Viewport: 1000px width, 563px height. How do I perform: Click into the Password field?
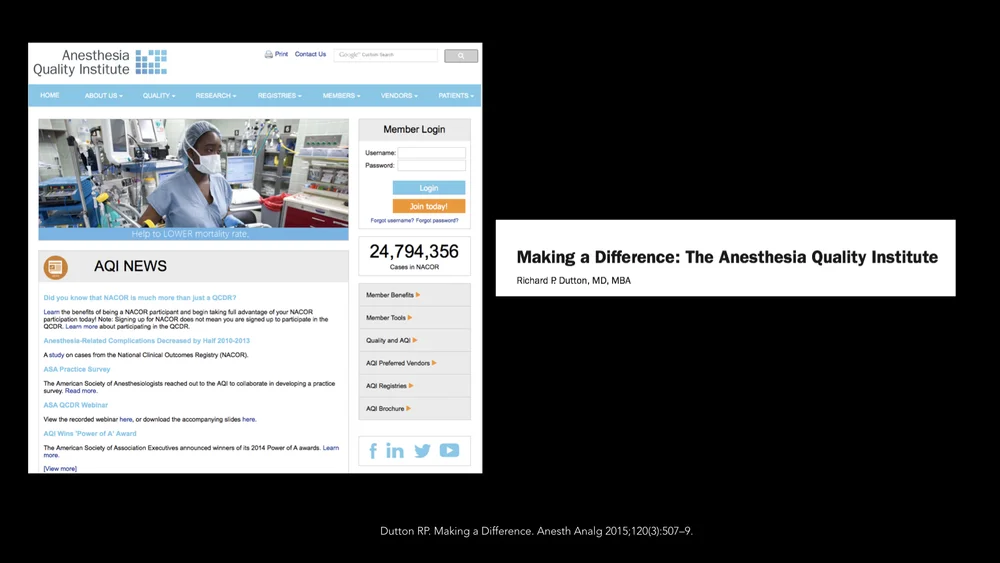(x=432, y=165)
